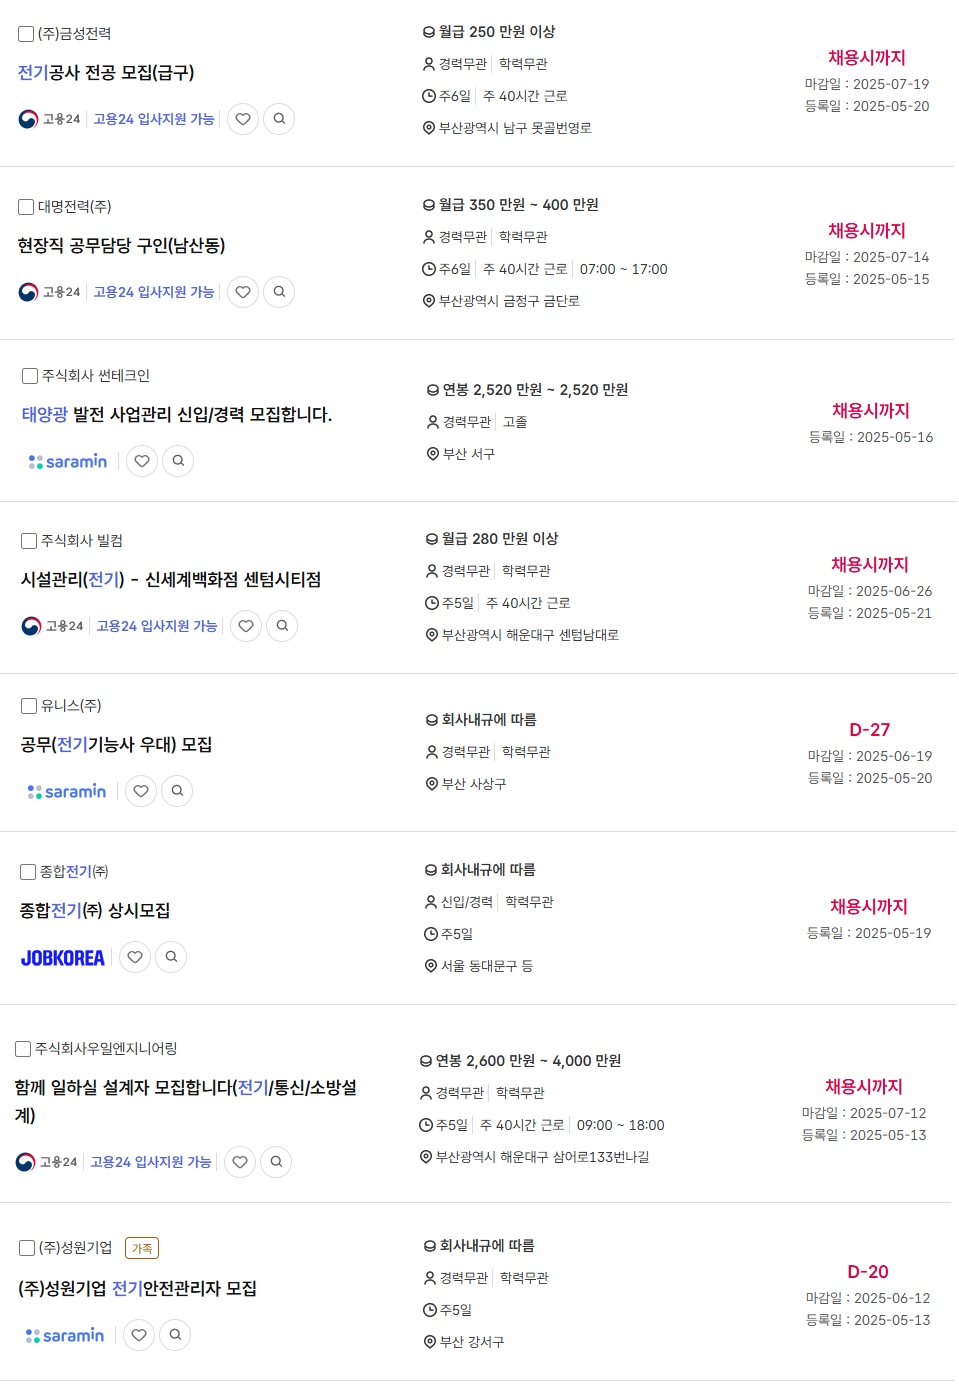Check the (주)금성전력 checkbox

(x=26, y=34)
